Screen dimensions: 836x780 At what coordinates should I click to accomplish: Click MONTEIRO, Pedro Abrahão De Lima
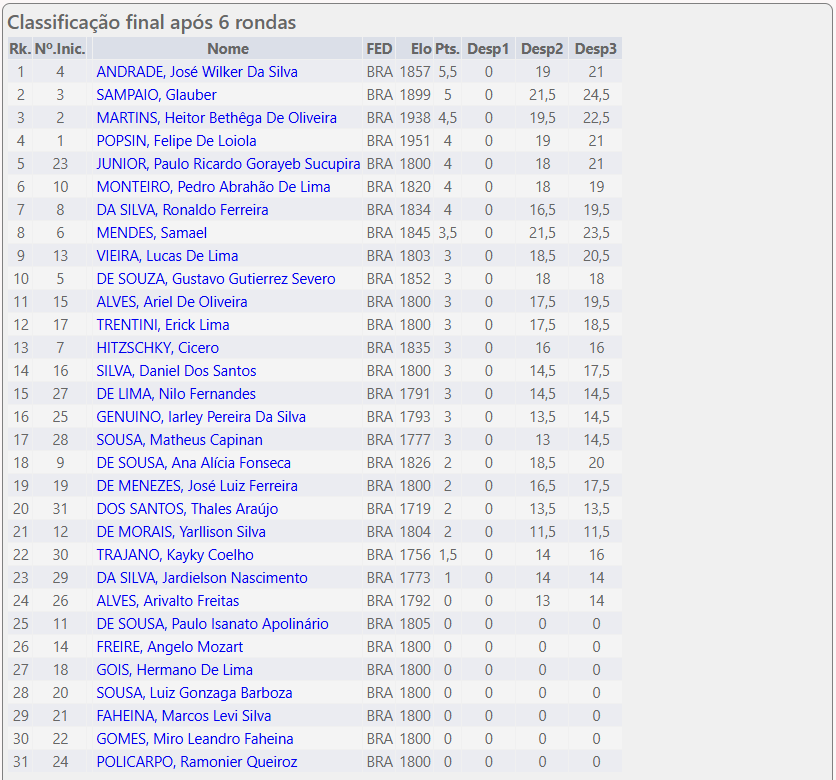click(x=213, y=187)
